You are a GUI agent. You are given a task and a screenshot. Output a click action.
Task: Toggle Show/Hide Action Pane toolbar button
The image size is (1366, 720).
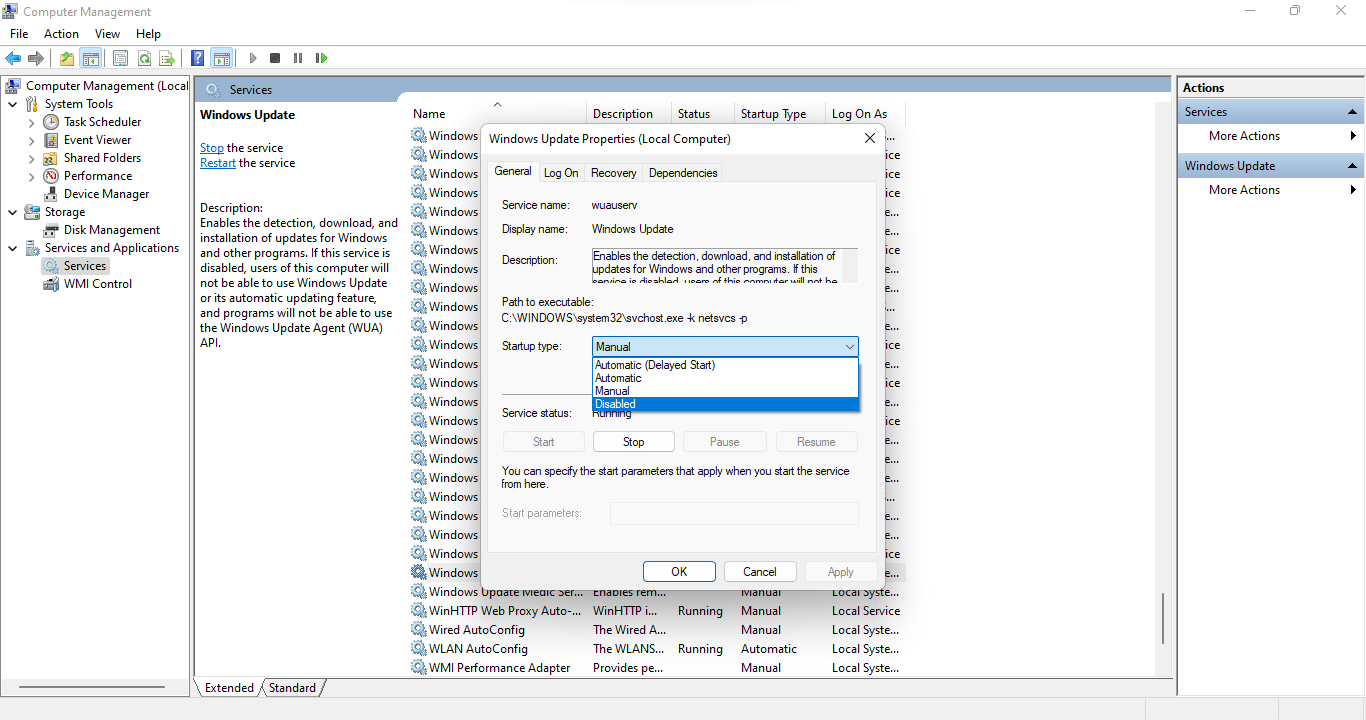pos(221,58)
